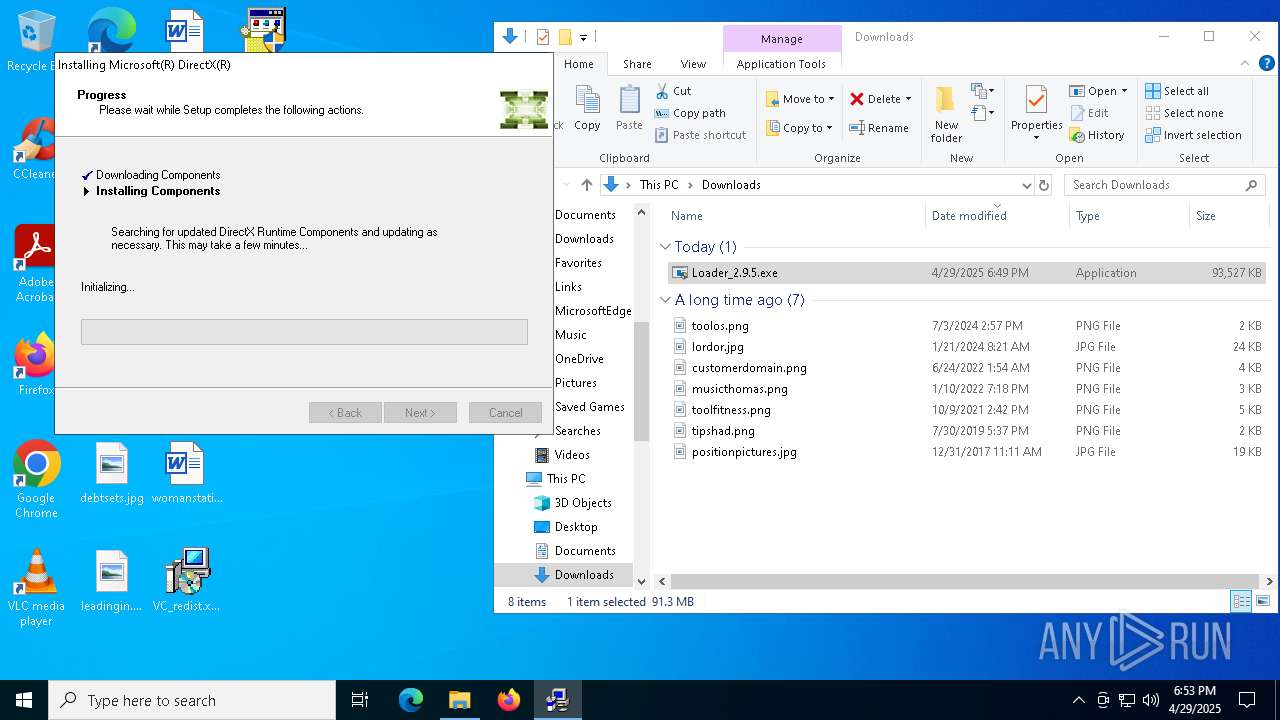Image resolution: width=1280 pixels, height=720 pixels.
Task: Expand the Open dropdown in ribbon
Action: pyautogui.click(x=1124, y=91)
